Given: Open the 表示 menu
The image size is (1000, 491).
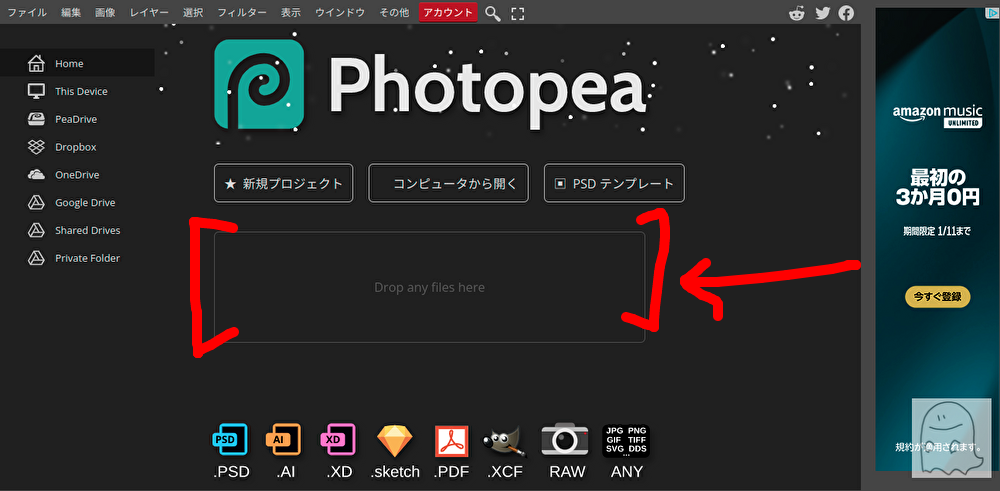Looking at the screenshot, I should click(291, 12).
